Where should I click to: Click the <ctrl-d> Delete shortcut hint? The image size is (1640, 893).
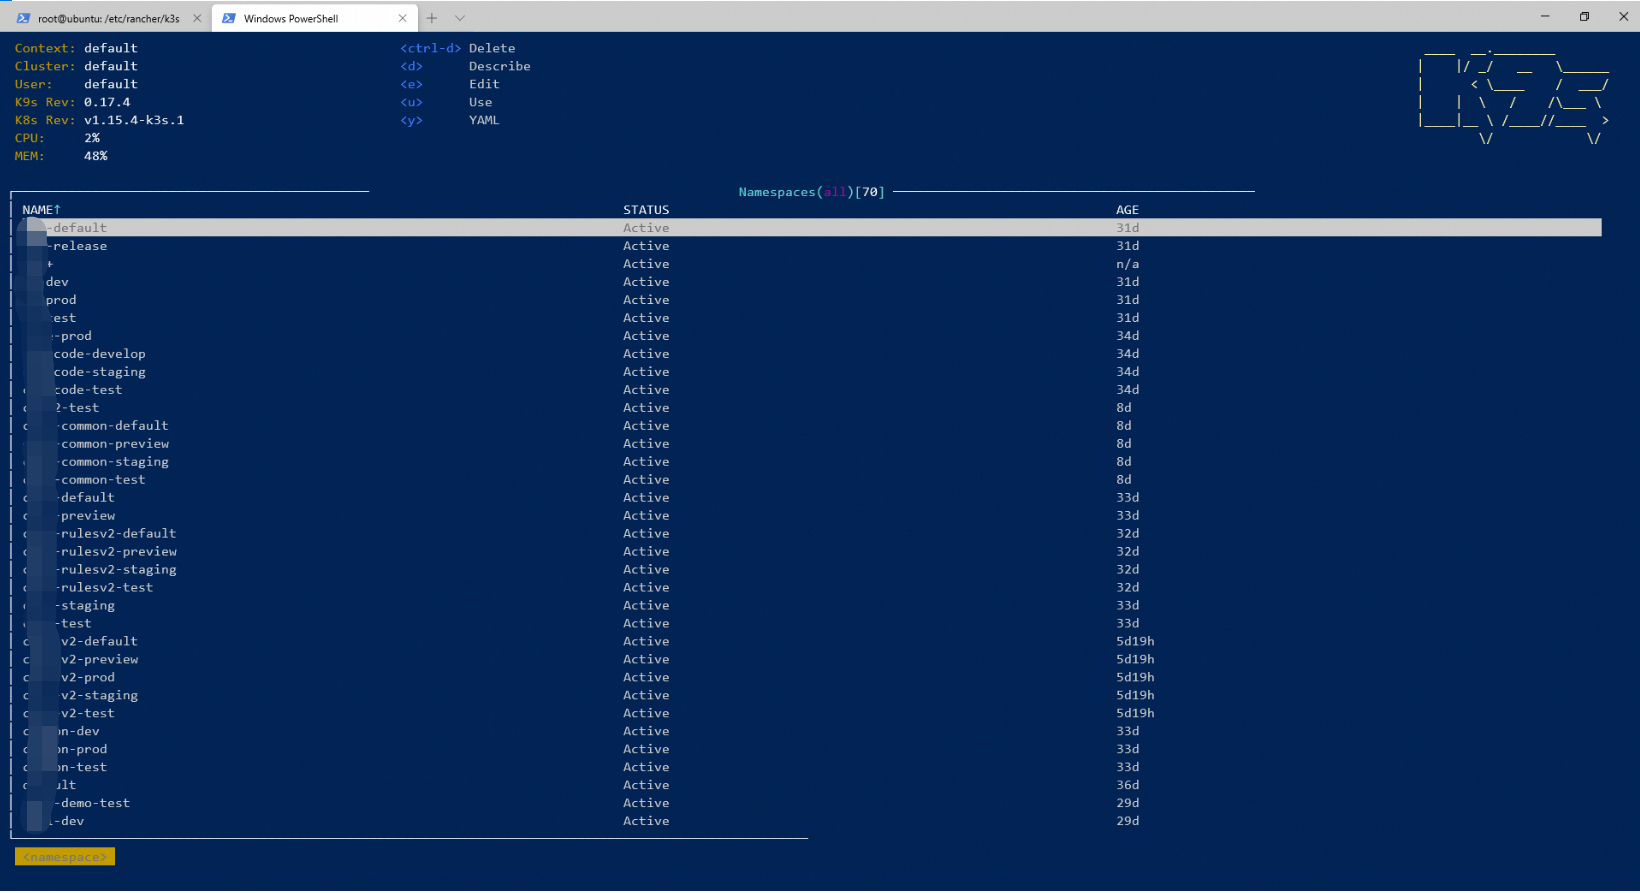coord(458,48)
